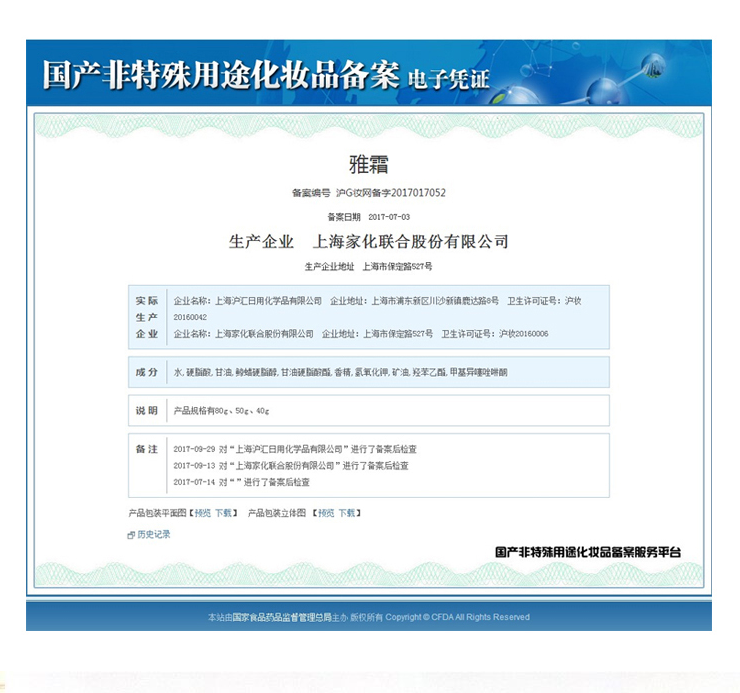
Task: Click the ingredients list starting with 水, 硬脂酸
Action: [x=340, y=372]
